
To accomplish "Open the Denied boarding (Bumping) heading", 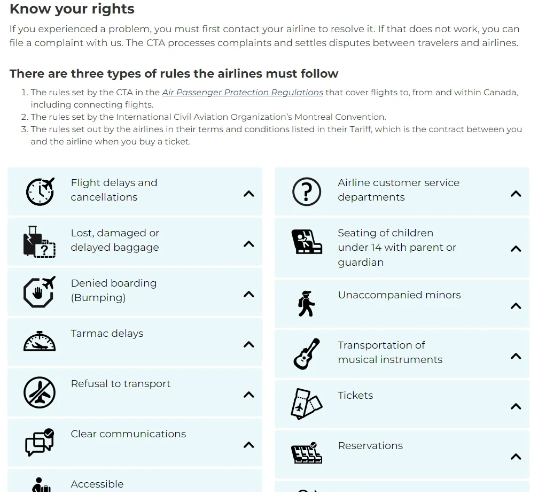I will tap(114, 290).
